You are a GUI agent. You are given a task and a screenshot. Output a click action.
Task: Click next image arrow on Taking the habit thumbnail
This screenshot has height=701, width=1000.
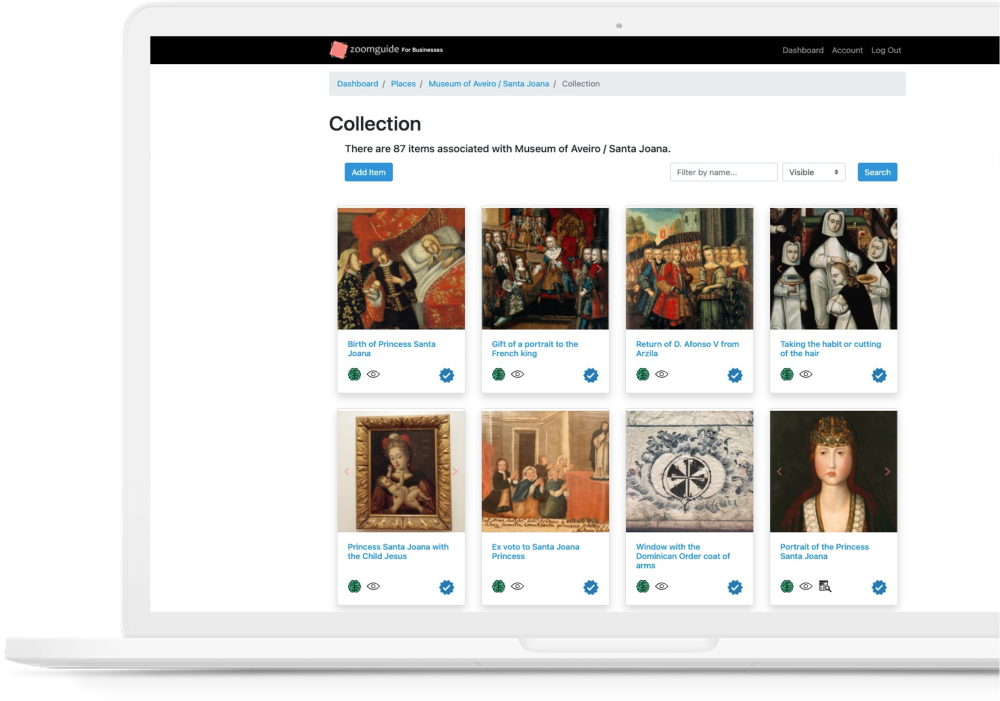pyautogui.click(x=887, y=269)
